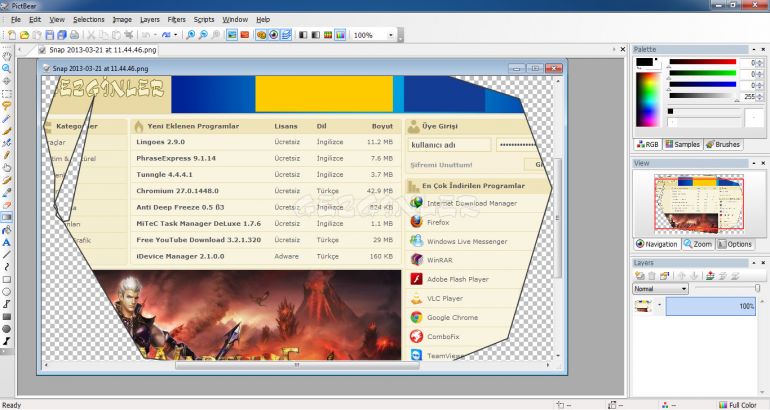The height and width of the screenshot is (410, 770).
Task: Save all with the stacked disks icon
Action: 62,35
